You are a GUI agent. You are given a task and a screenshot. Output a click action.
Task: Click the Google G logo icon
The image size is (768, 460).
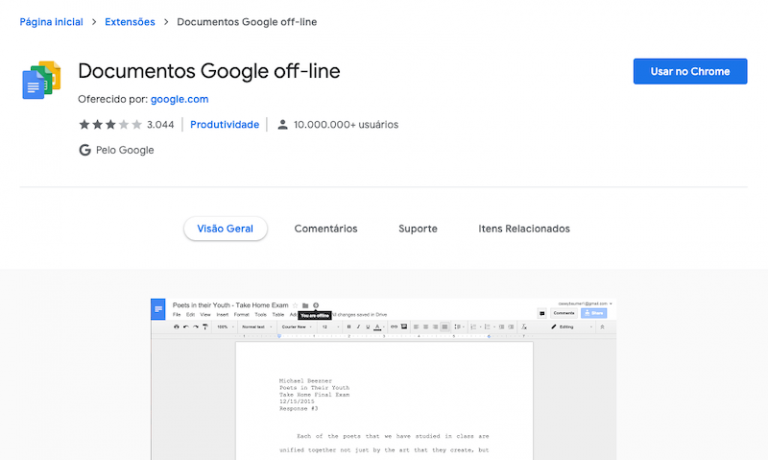point(85,150)
